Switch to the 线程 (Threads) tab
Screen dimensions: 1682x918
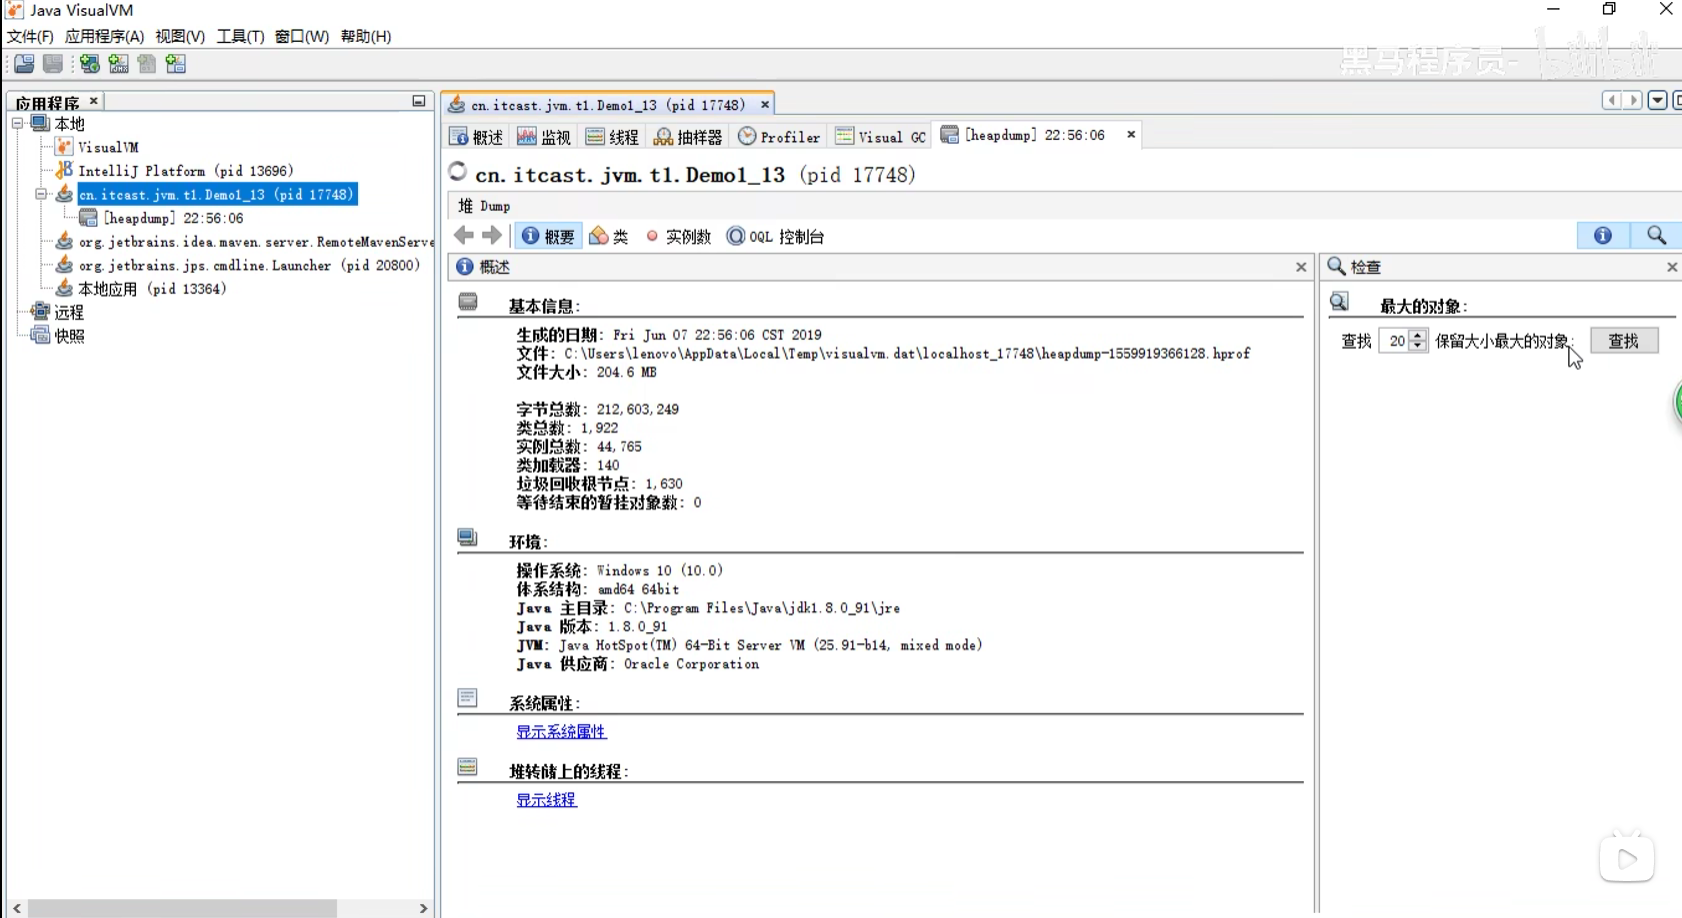tap(612, 137)
